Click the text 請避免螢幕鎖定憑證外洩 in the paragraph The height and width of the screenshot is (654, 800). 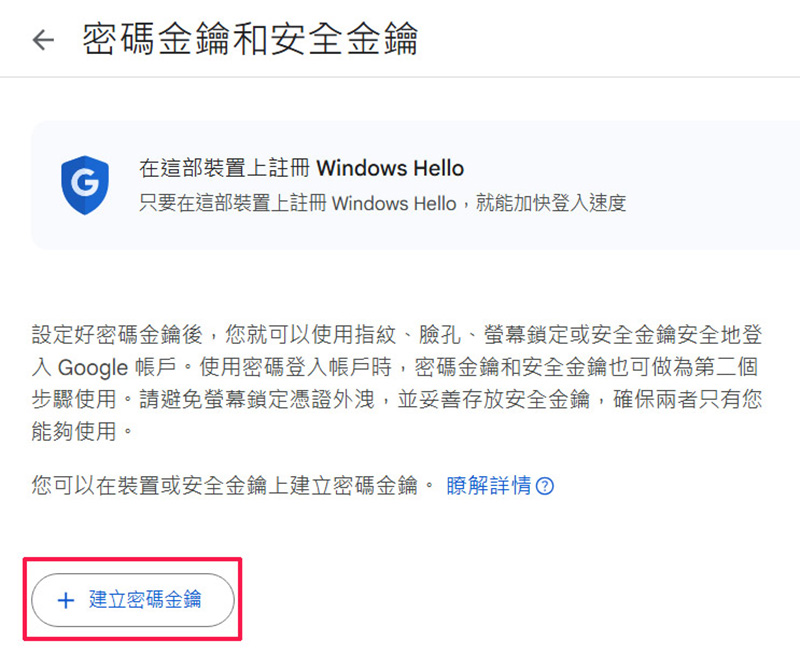[257, 399]
